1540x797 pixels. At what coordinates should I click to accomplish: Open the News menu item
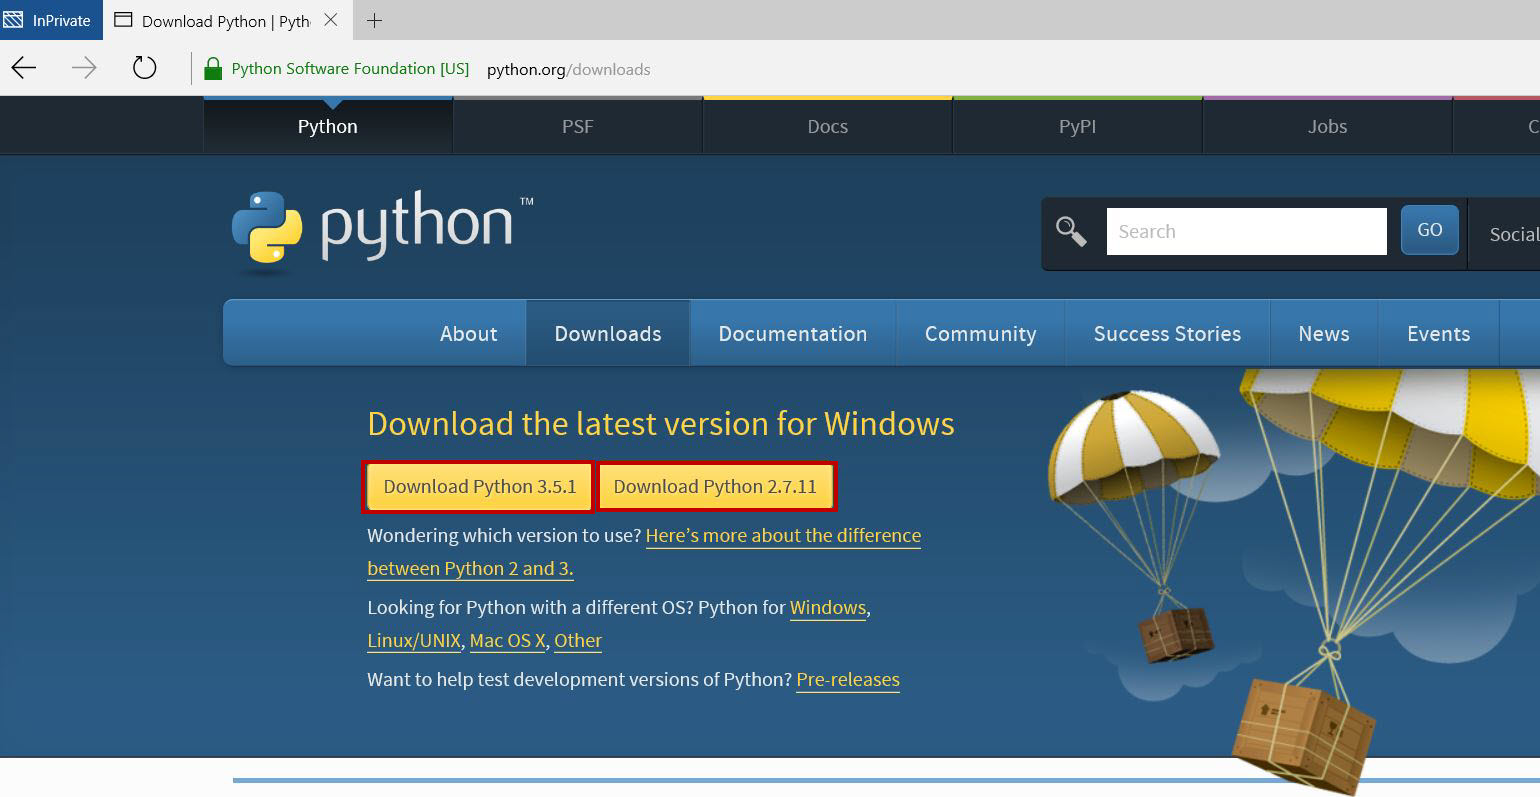click(x=1324, y=333)
